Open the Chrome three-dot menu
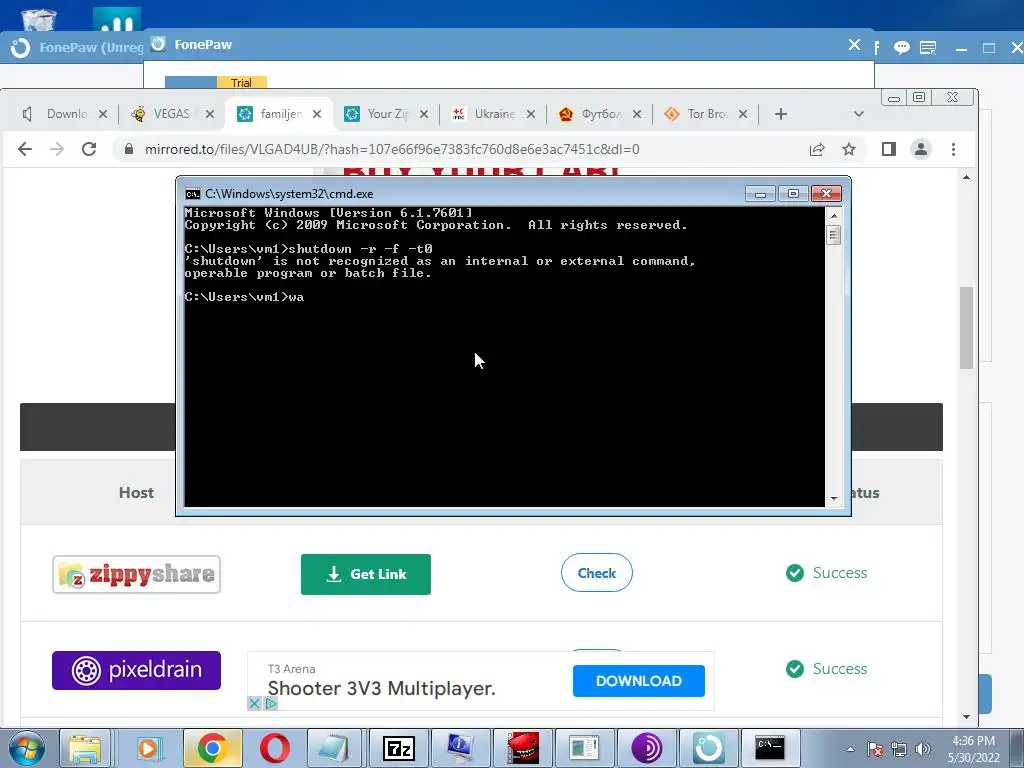Viewport: 1024px width, 768px height. (953, 150)
